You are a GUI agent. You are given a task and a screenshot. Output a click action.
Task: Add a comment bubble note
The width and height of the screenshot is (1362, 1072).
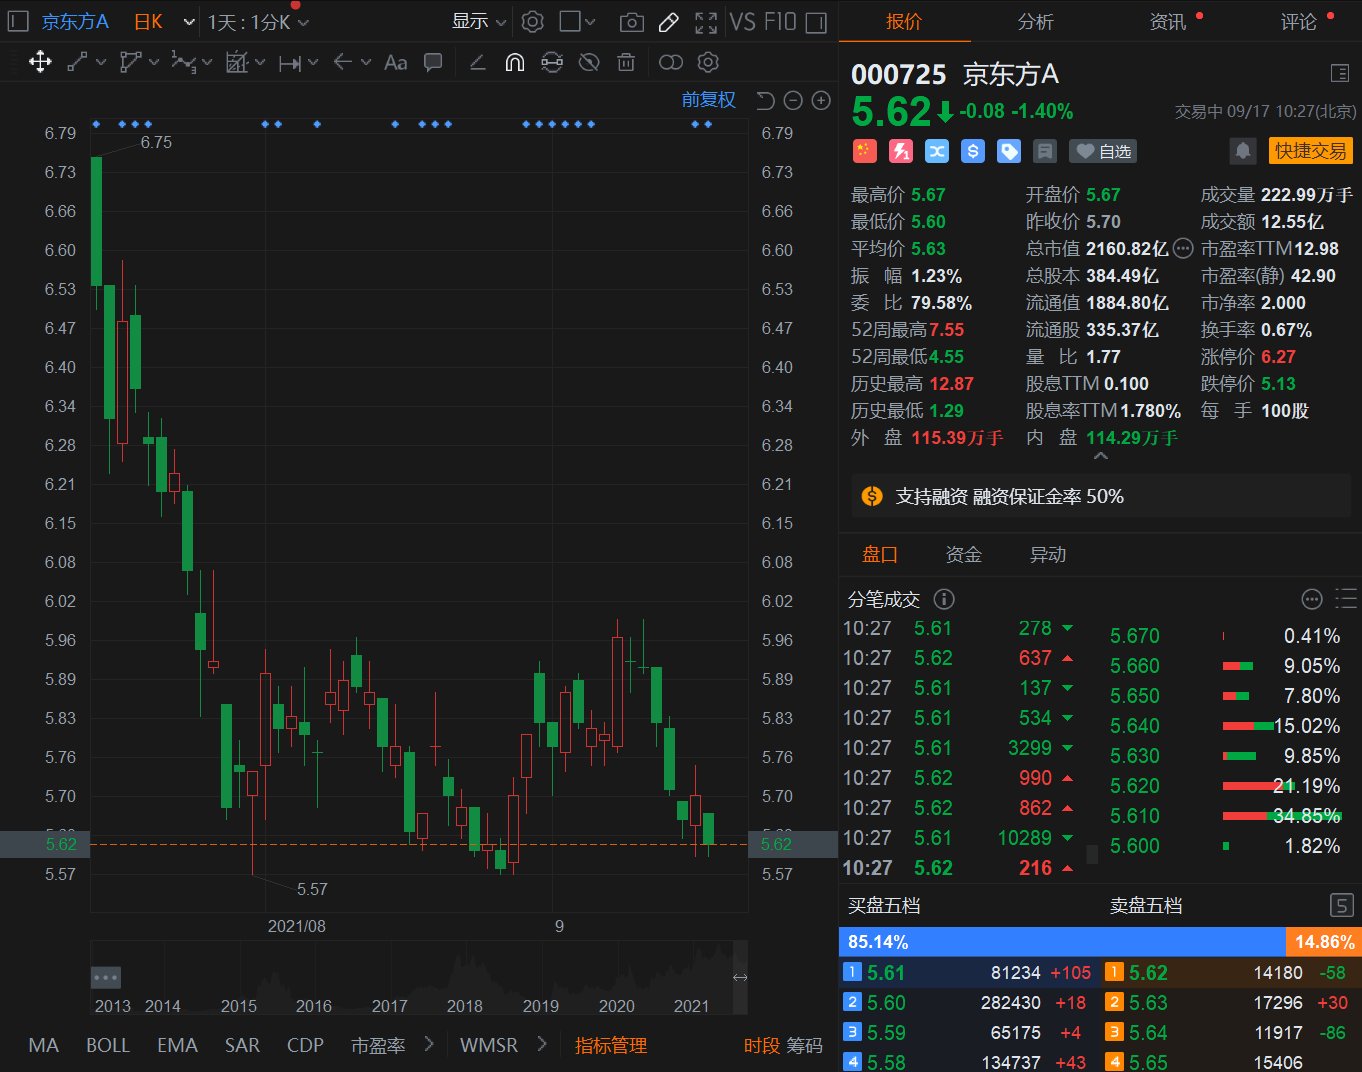[433, 62]
